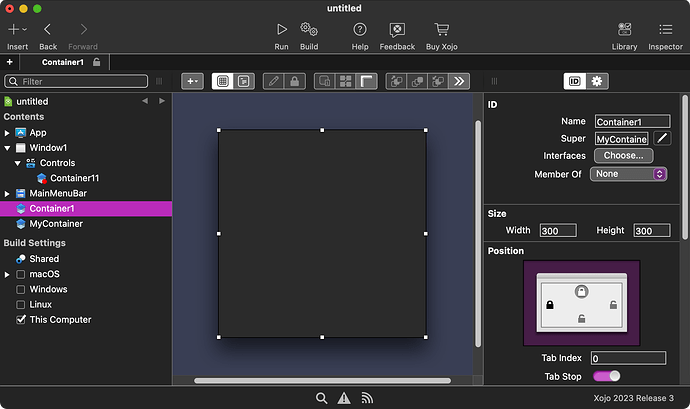Click the pencil icon beside Super field
The width and height of the screenshot is (690, 409).
[663, 138]
